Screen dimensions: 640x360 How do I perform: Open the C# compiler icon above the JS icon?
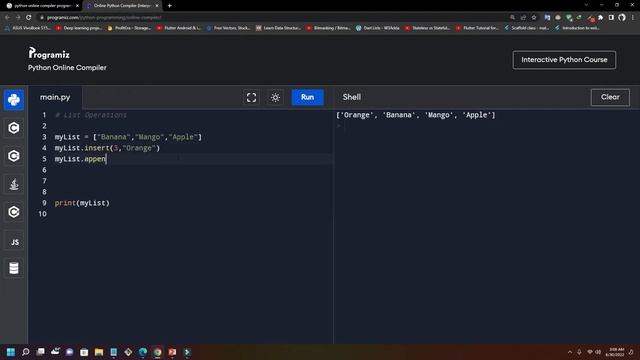pos(14,212)
